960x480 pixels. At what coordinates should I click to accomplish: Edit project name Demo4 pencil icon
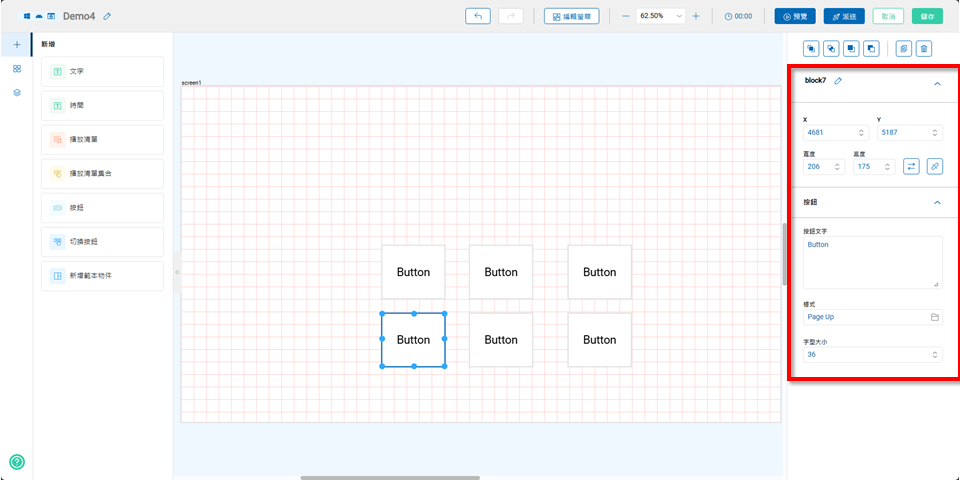coord(107,16)
